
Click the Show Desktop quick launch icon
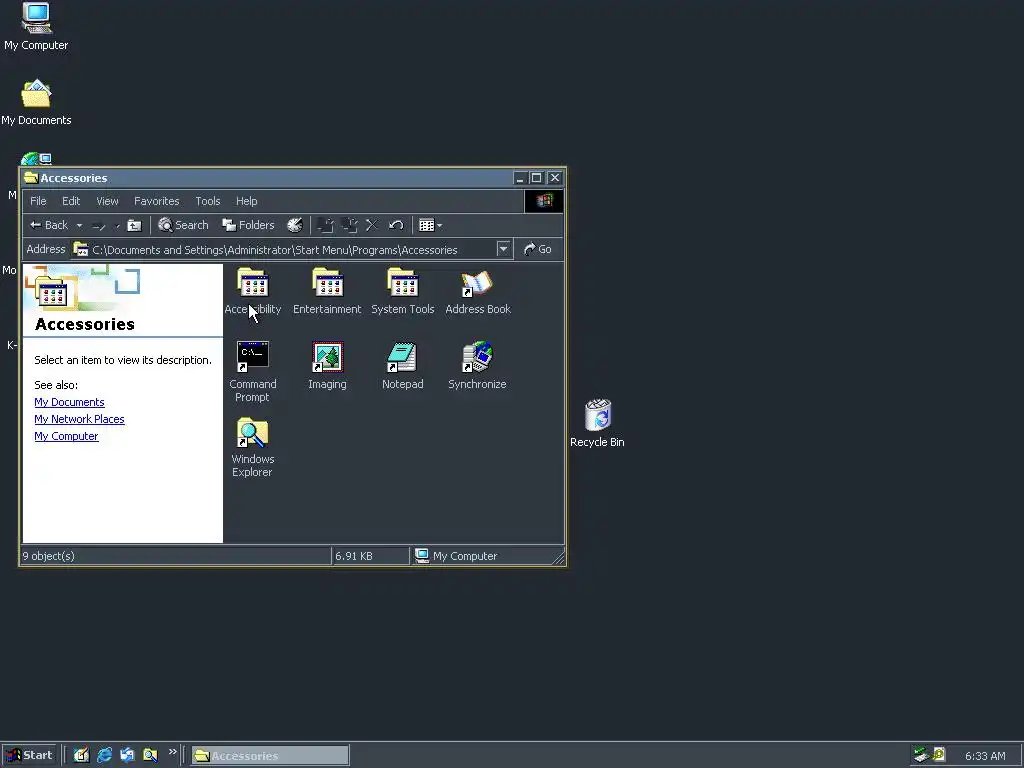(x=81, y=755)
